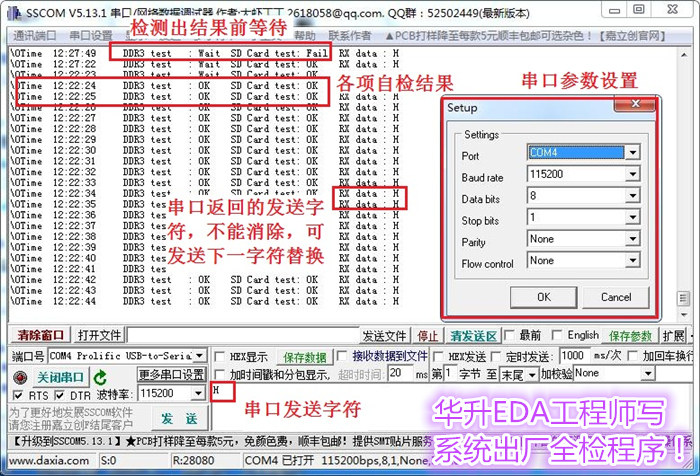The height and width of the screenshot is (476, 700).
Task: Enable HEX显示 checkbox
Action: [x=219, y=357]
